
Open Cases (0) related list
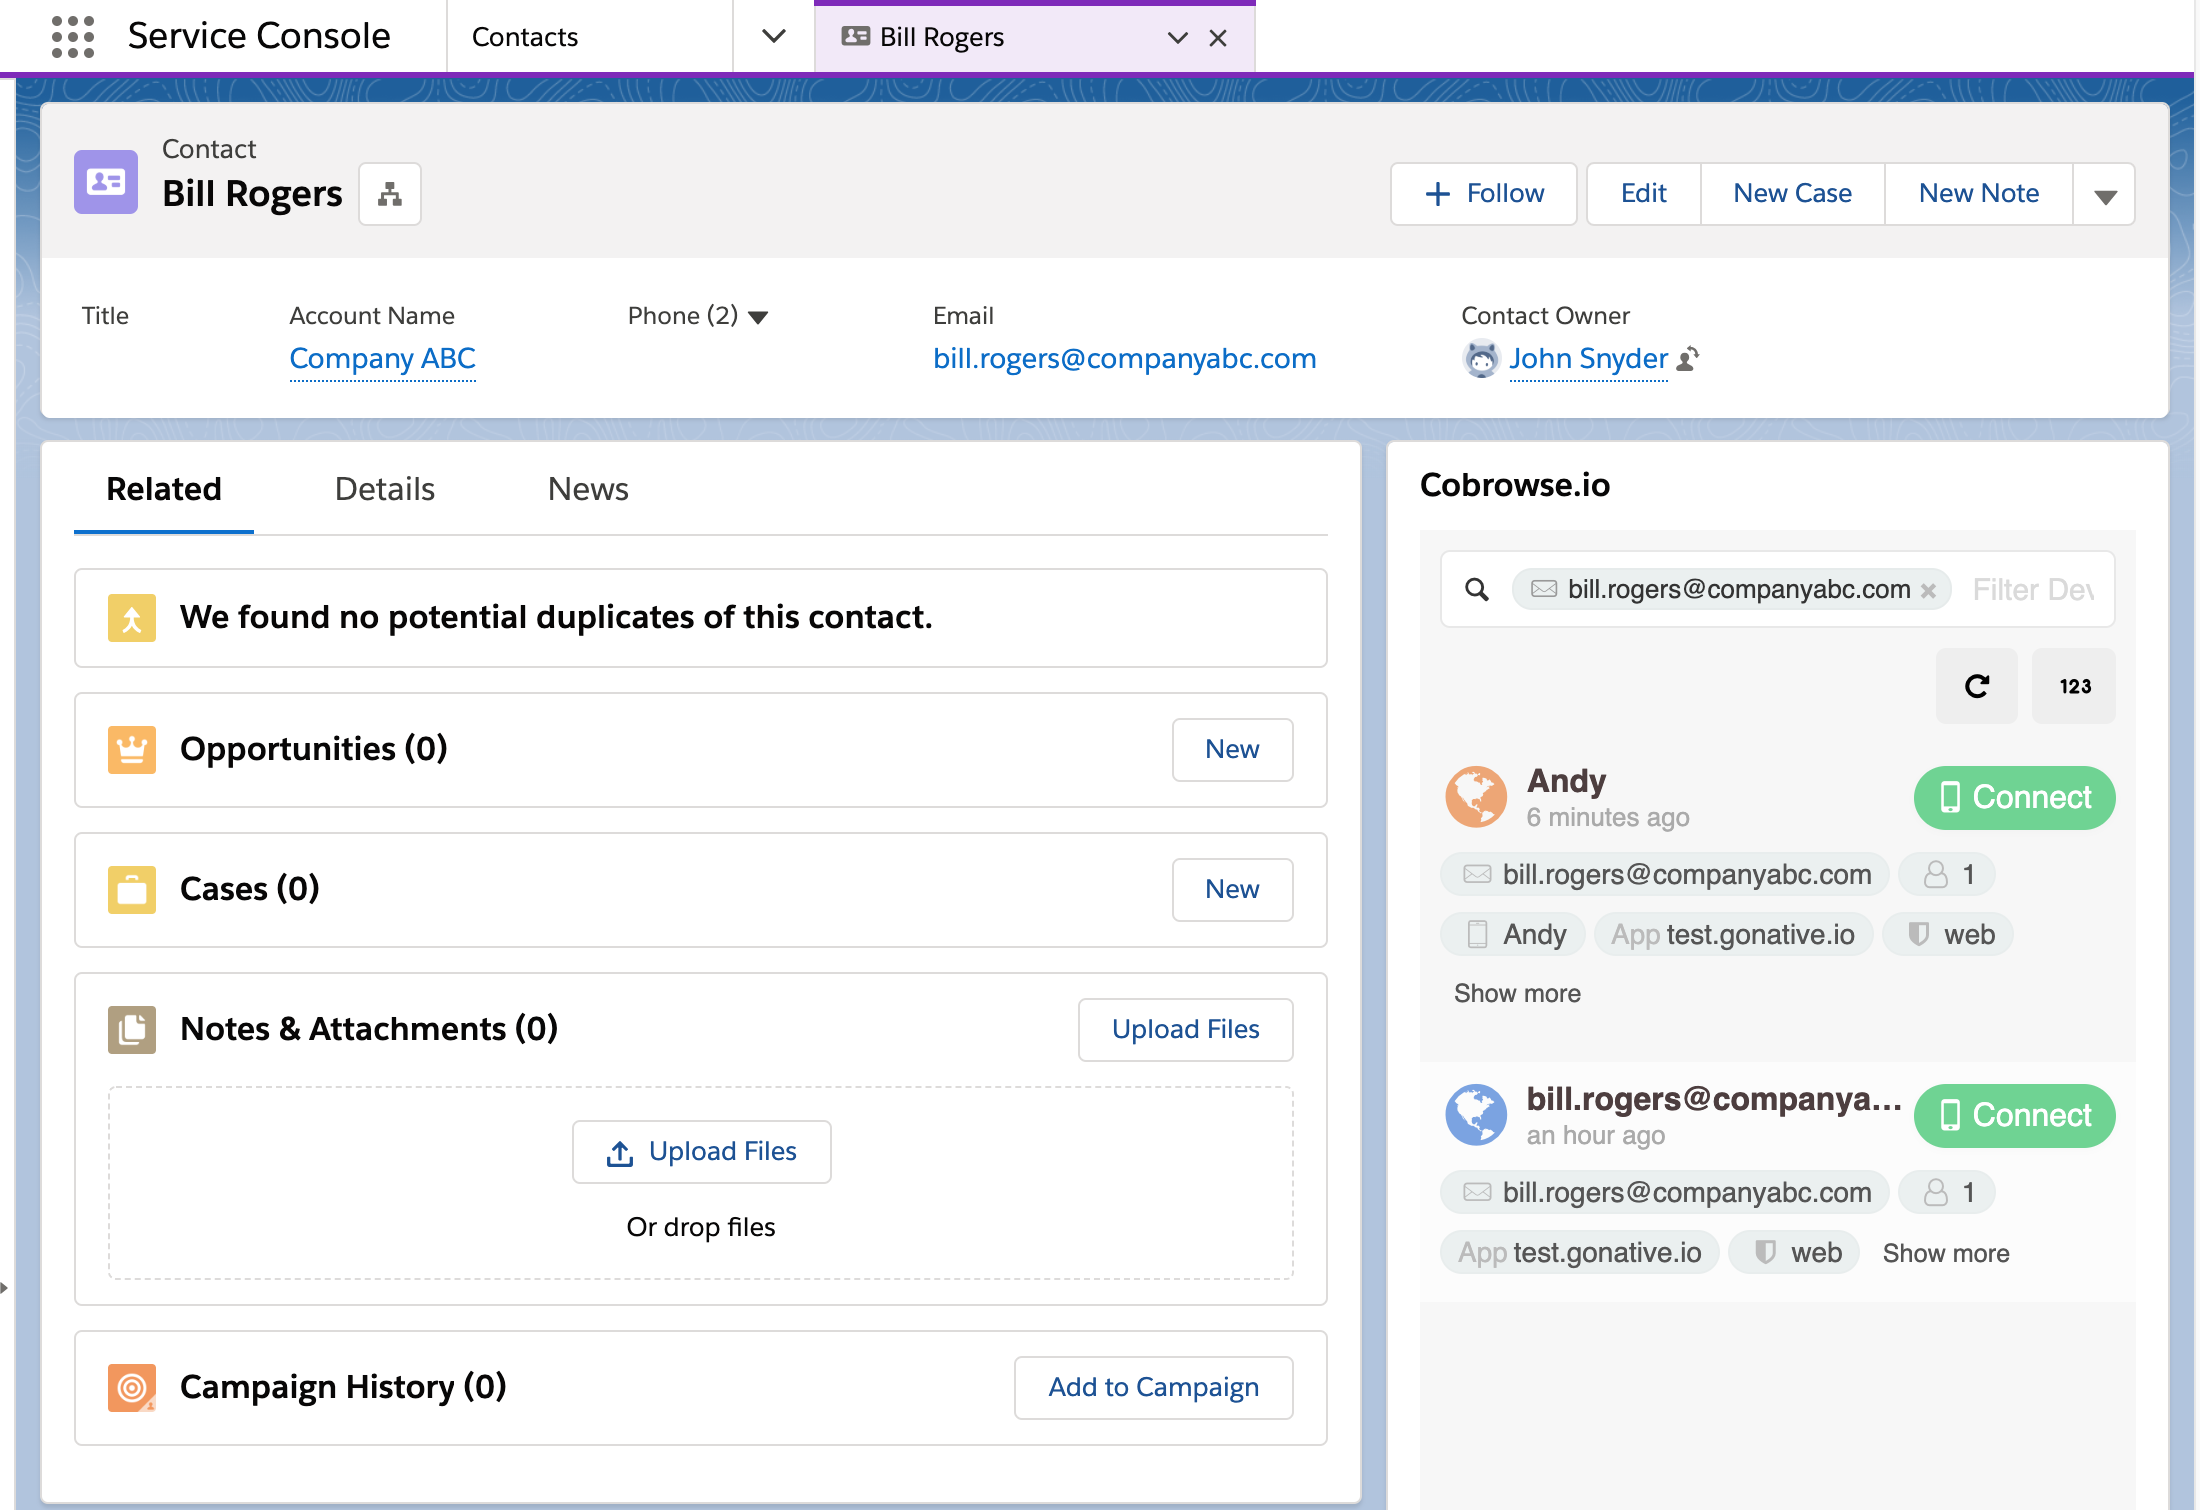[x=250, y=889]
